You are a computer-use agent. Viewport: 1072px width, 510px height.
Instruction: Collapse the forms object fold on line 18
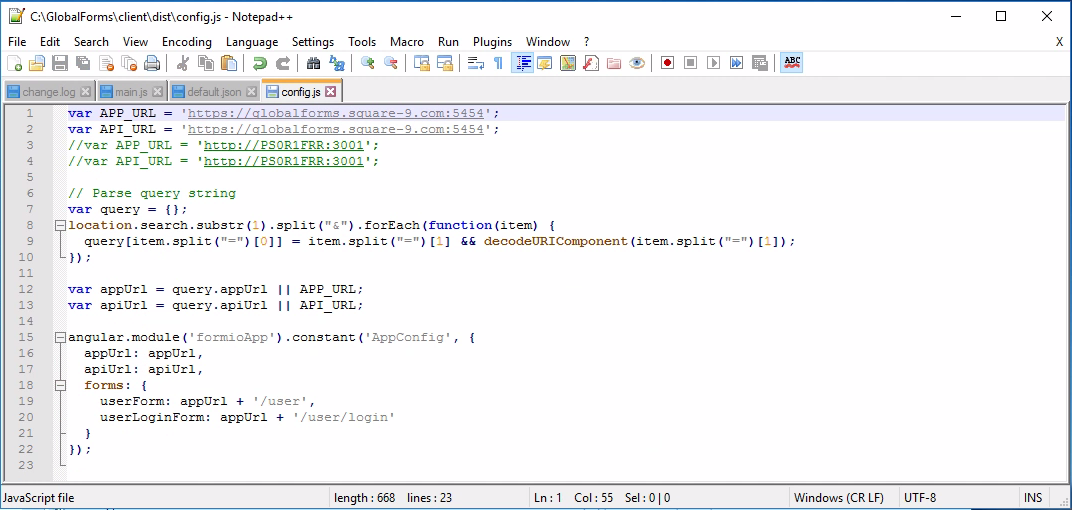point(61,385)
